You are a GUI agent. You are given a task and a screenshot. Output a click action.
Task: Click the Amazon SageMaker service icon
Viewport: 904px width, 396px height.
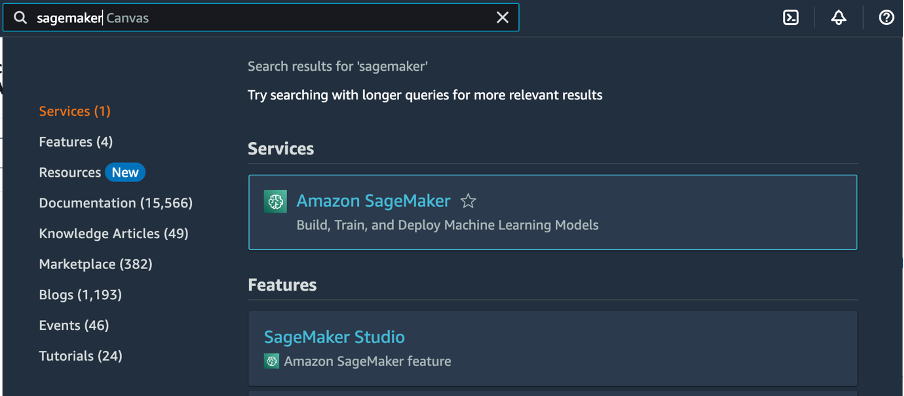pyautogui.click(x=275, y=201)
